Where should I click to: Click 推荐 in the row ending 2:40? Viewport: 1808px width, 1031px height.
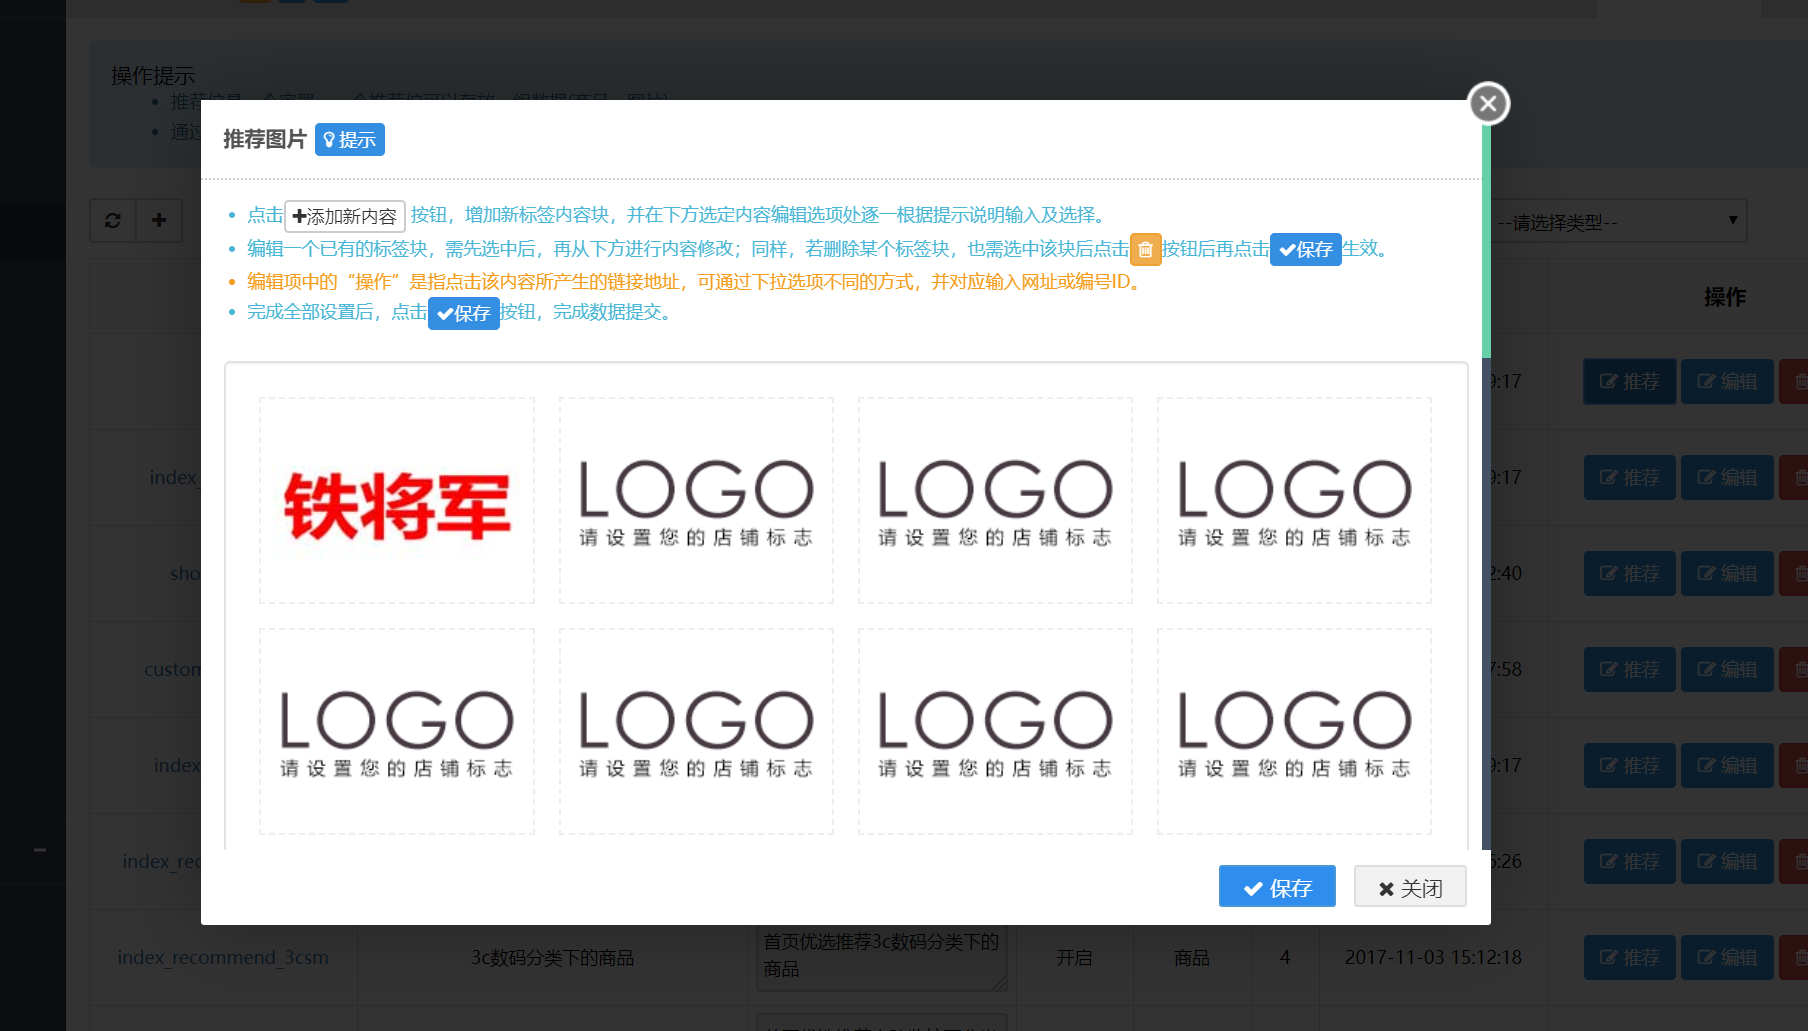click(x=1629, y=573)
